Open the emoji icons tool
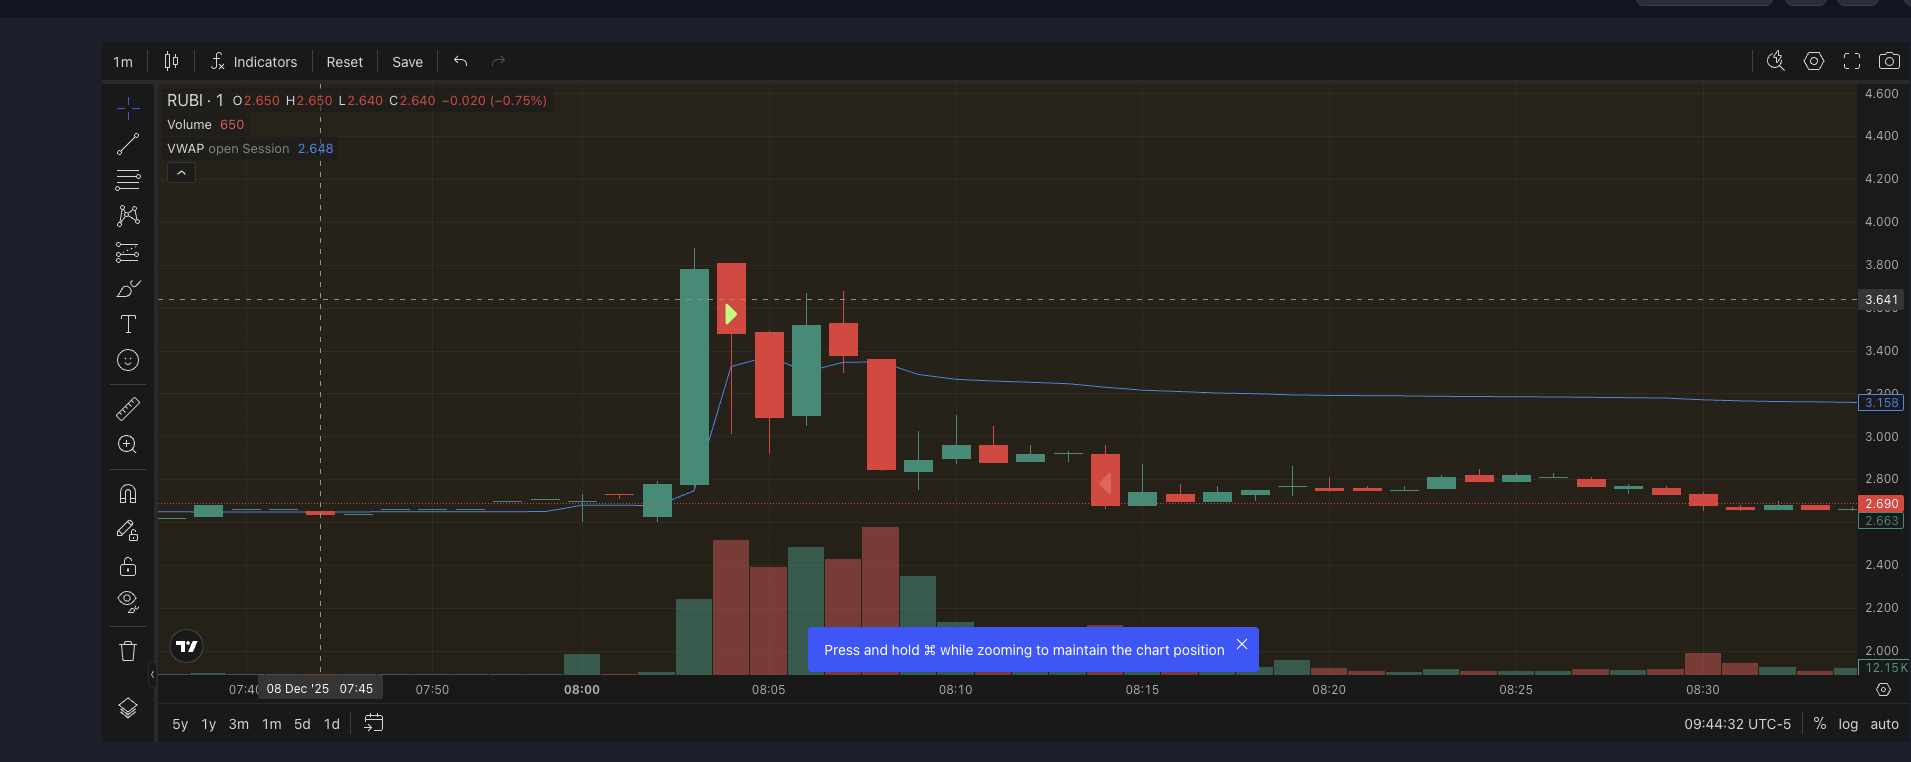 (x=128, y=360)
